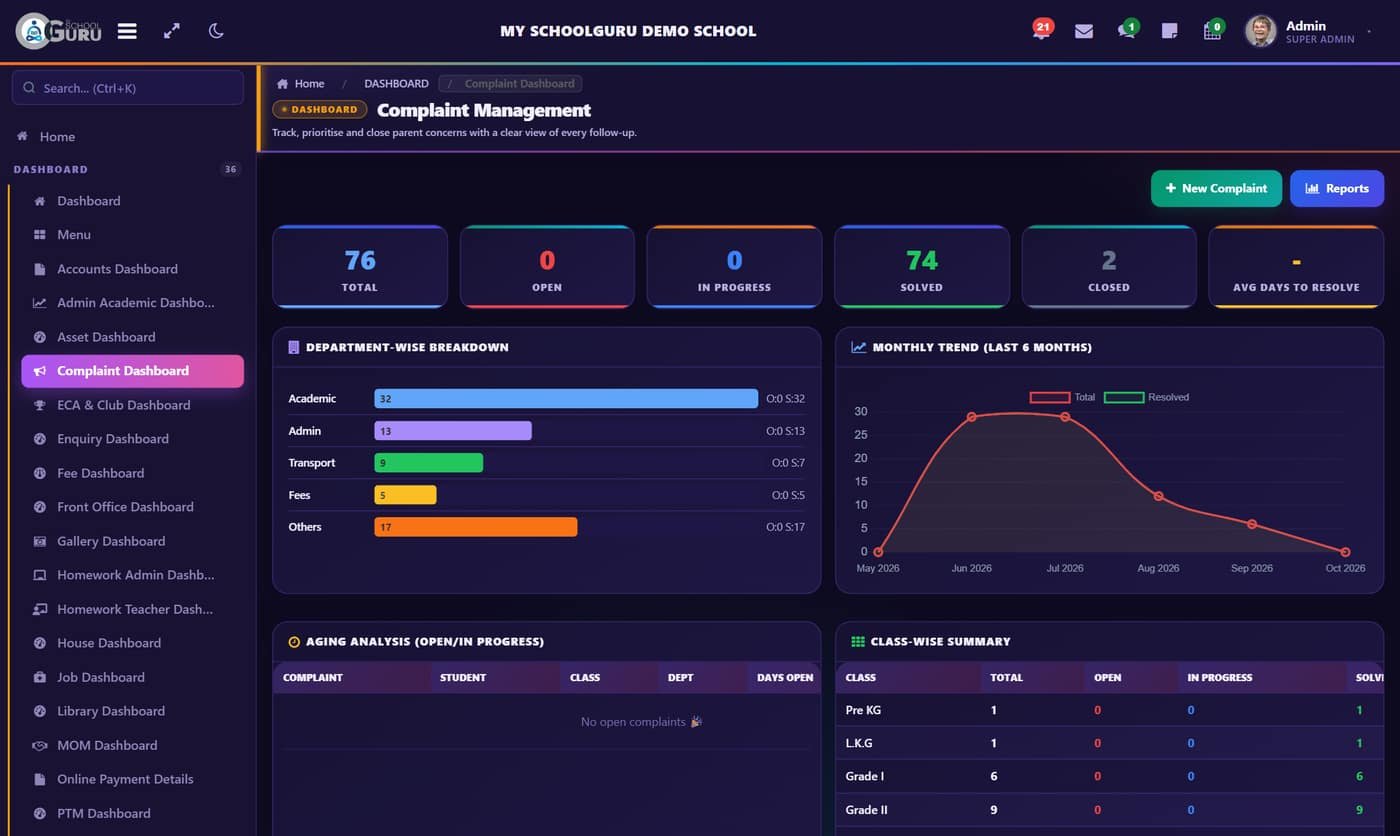Click the Gallery Dashboard image icon
The image size is (1400, 836).
coord(40,541)
